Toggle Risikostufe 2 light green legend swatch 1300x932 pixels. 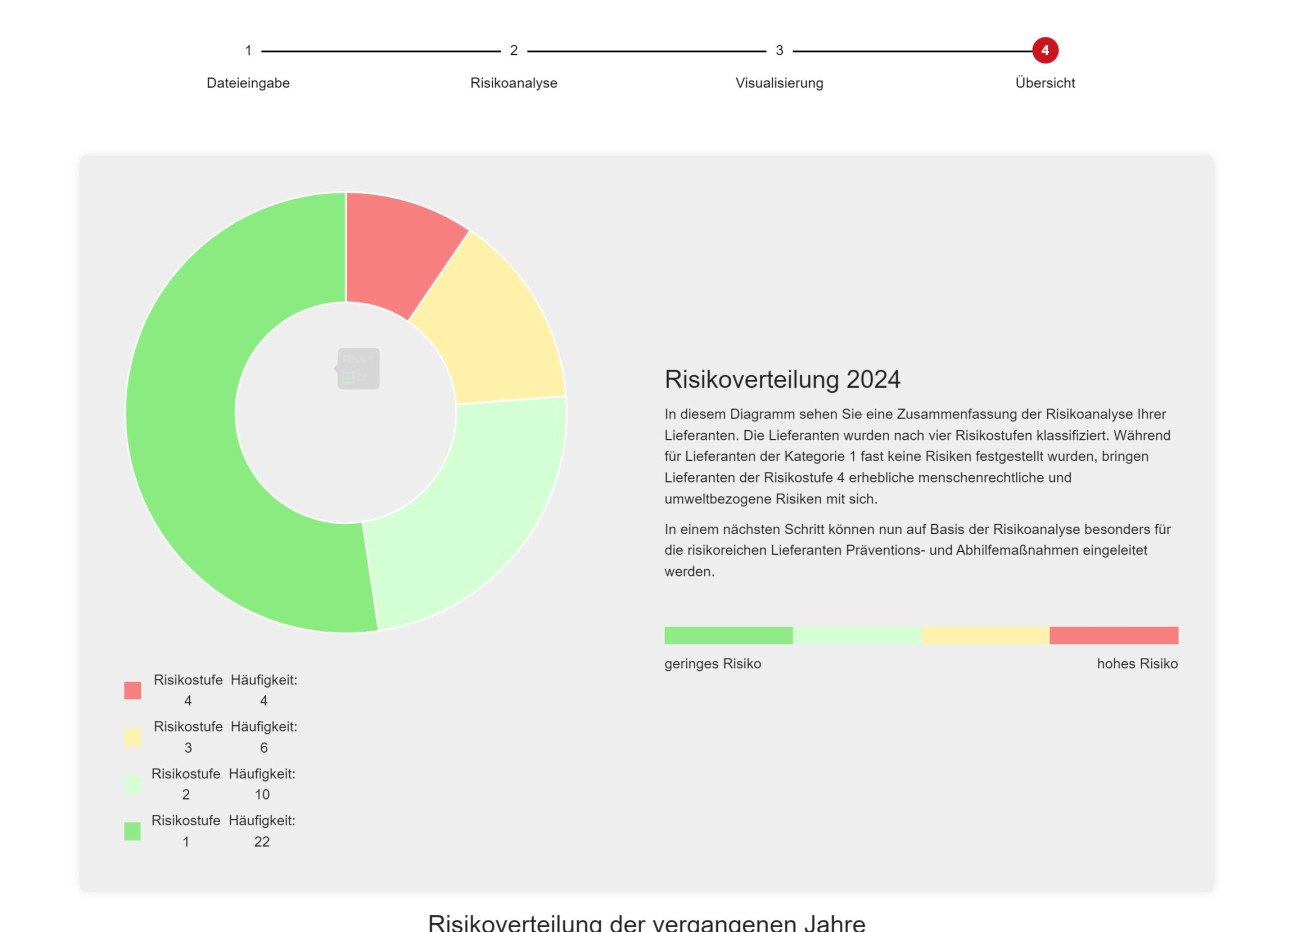tap(132, 784)
